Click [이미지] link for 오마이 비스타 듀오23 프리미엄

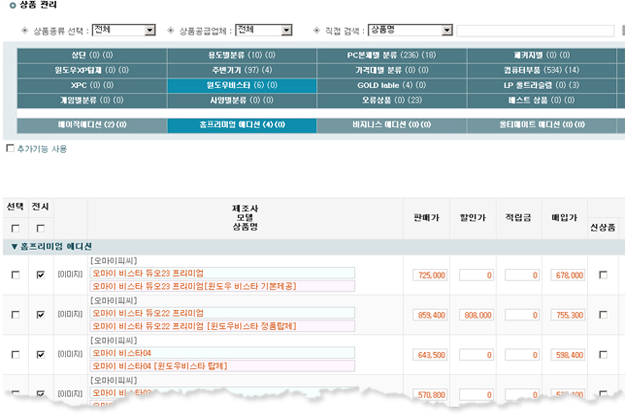click(x=69, y=275)
